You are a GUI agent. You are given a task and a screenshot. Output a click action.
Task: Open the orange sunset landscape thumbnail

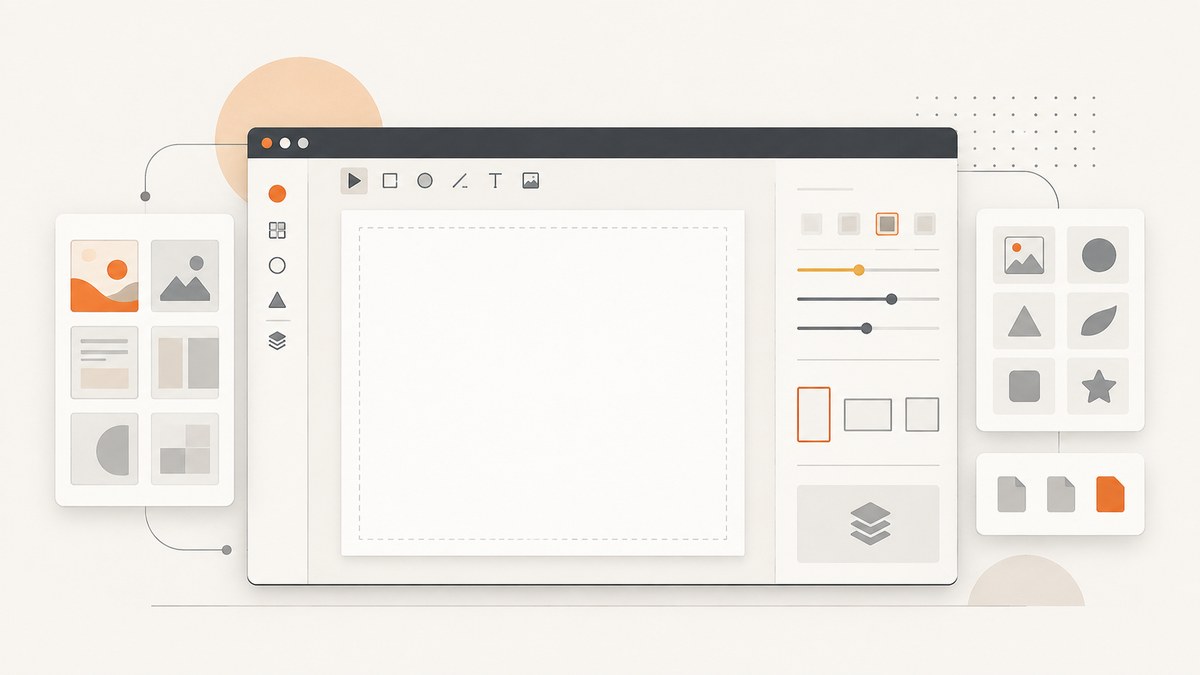coord(105,276)
